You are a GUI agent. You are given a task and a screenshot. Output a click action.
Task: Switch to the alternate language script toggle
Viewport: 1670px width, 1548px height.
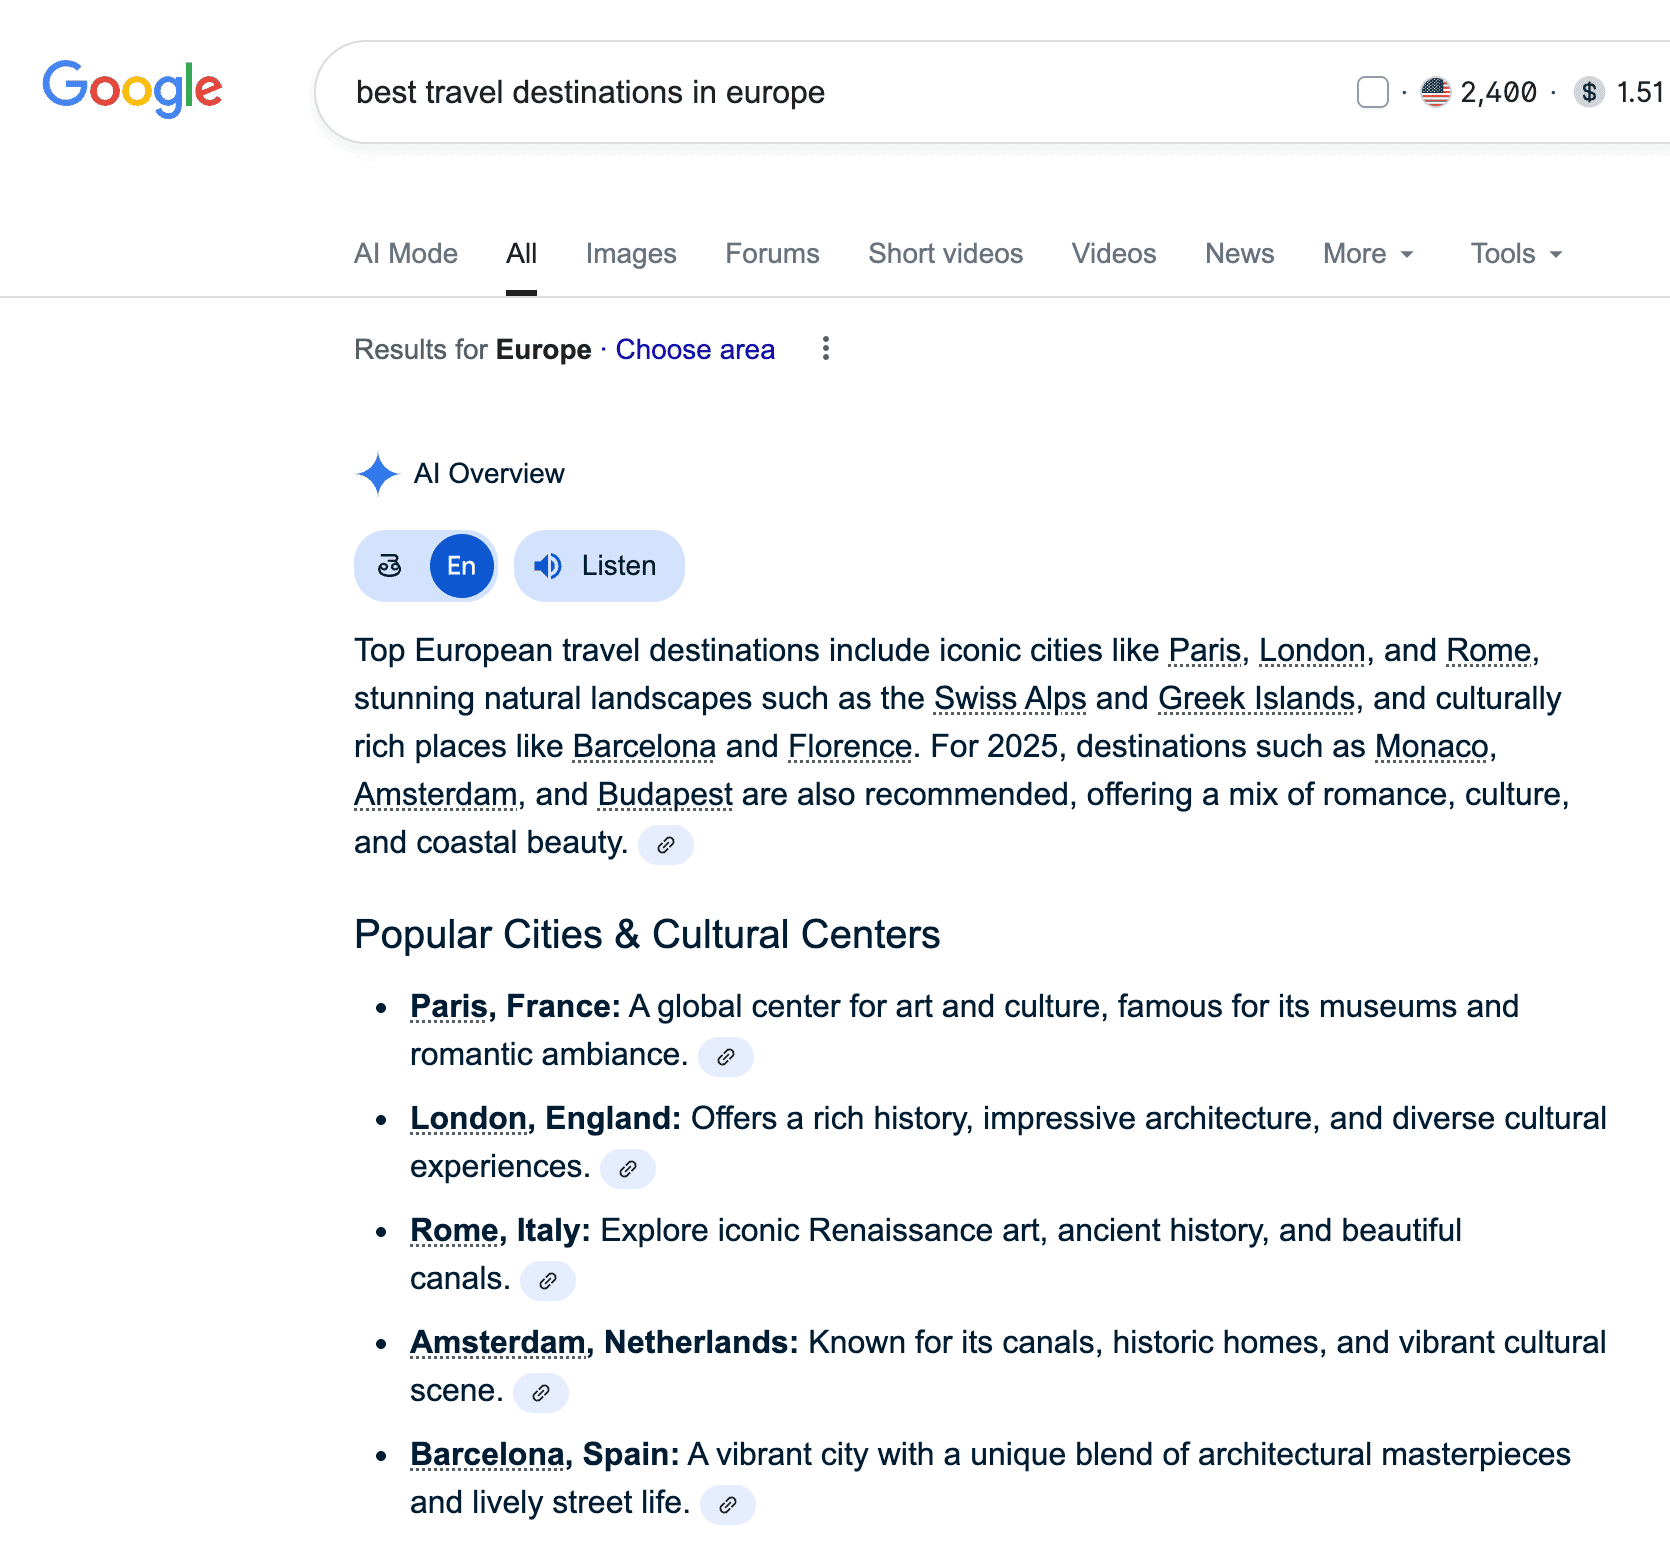[x=390, y=566]
